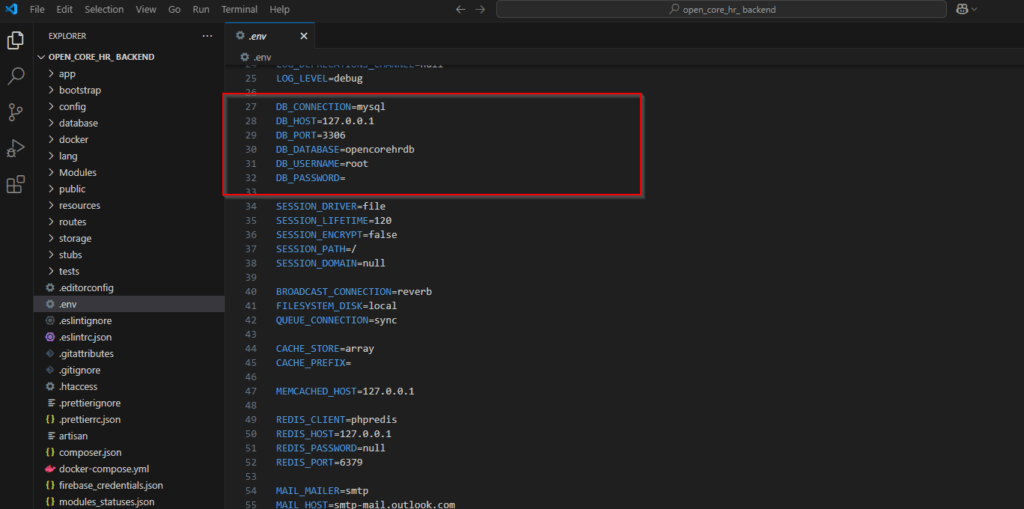Place cursor on DB_PASSWORD= line
1024x509 pixels.
point(310,178)
